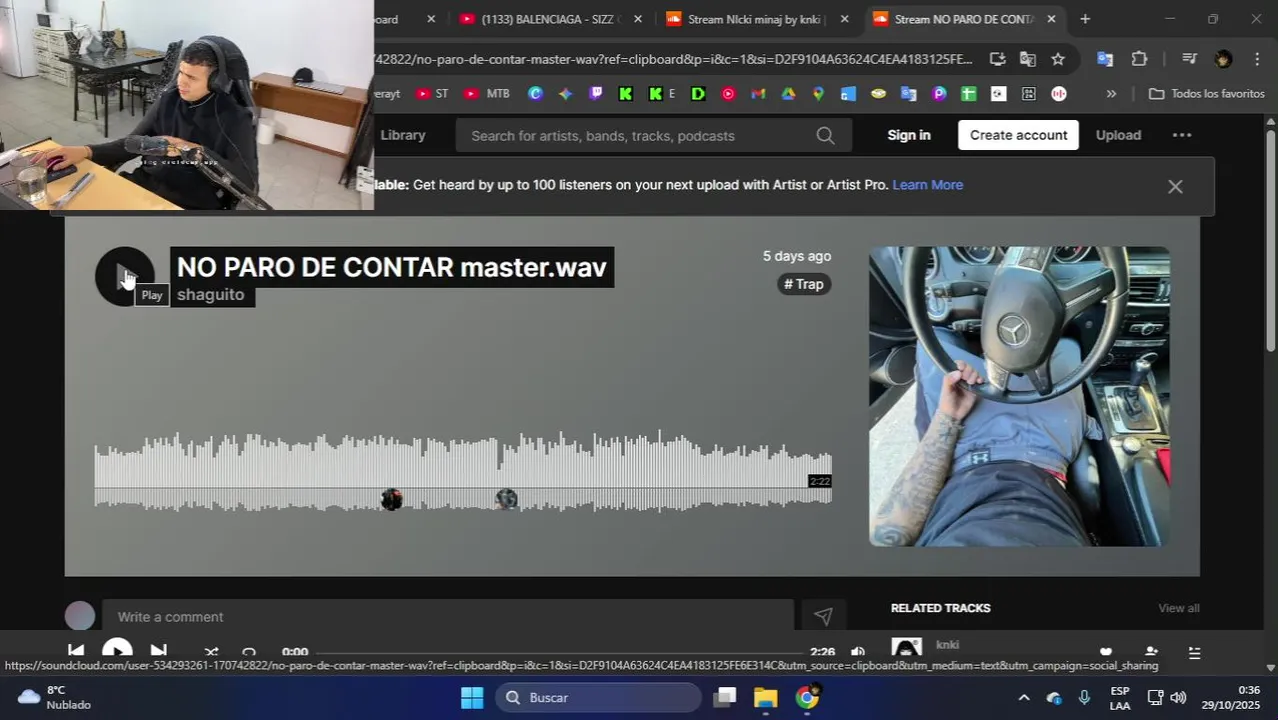Skip to previous track in player bar
Screen dimensions: 1278x720
[76, 652]
